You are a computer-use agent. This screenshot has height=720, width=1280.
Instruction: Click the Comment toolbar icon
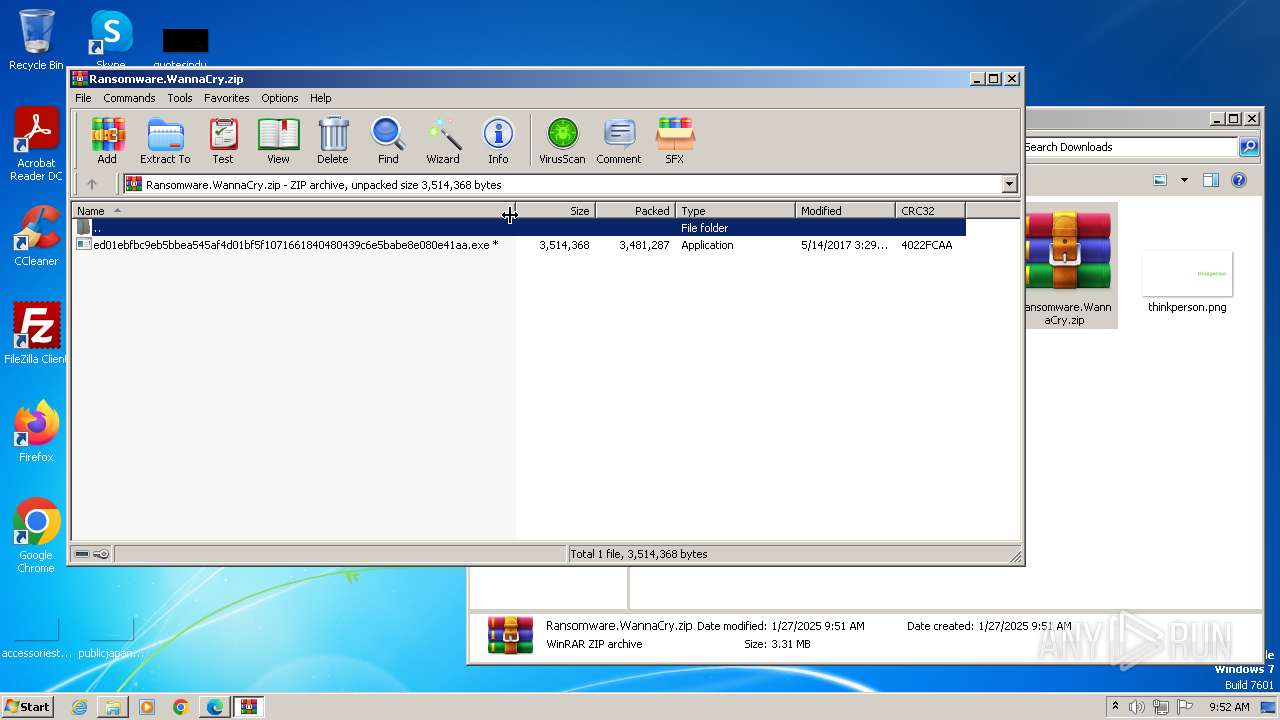click(x=619, y=140)
